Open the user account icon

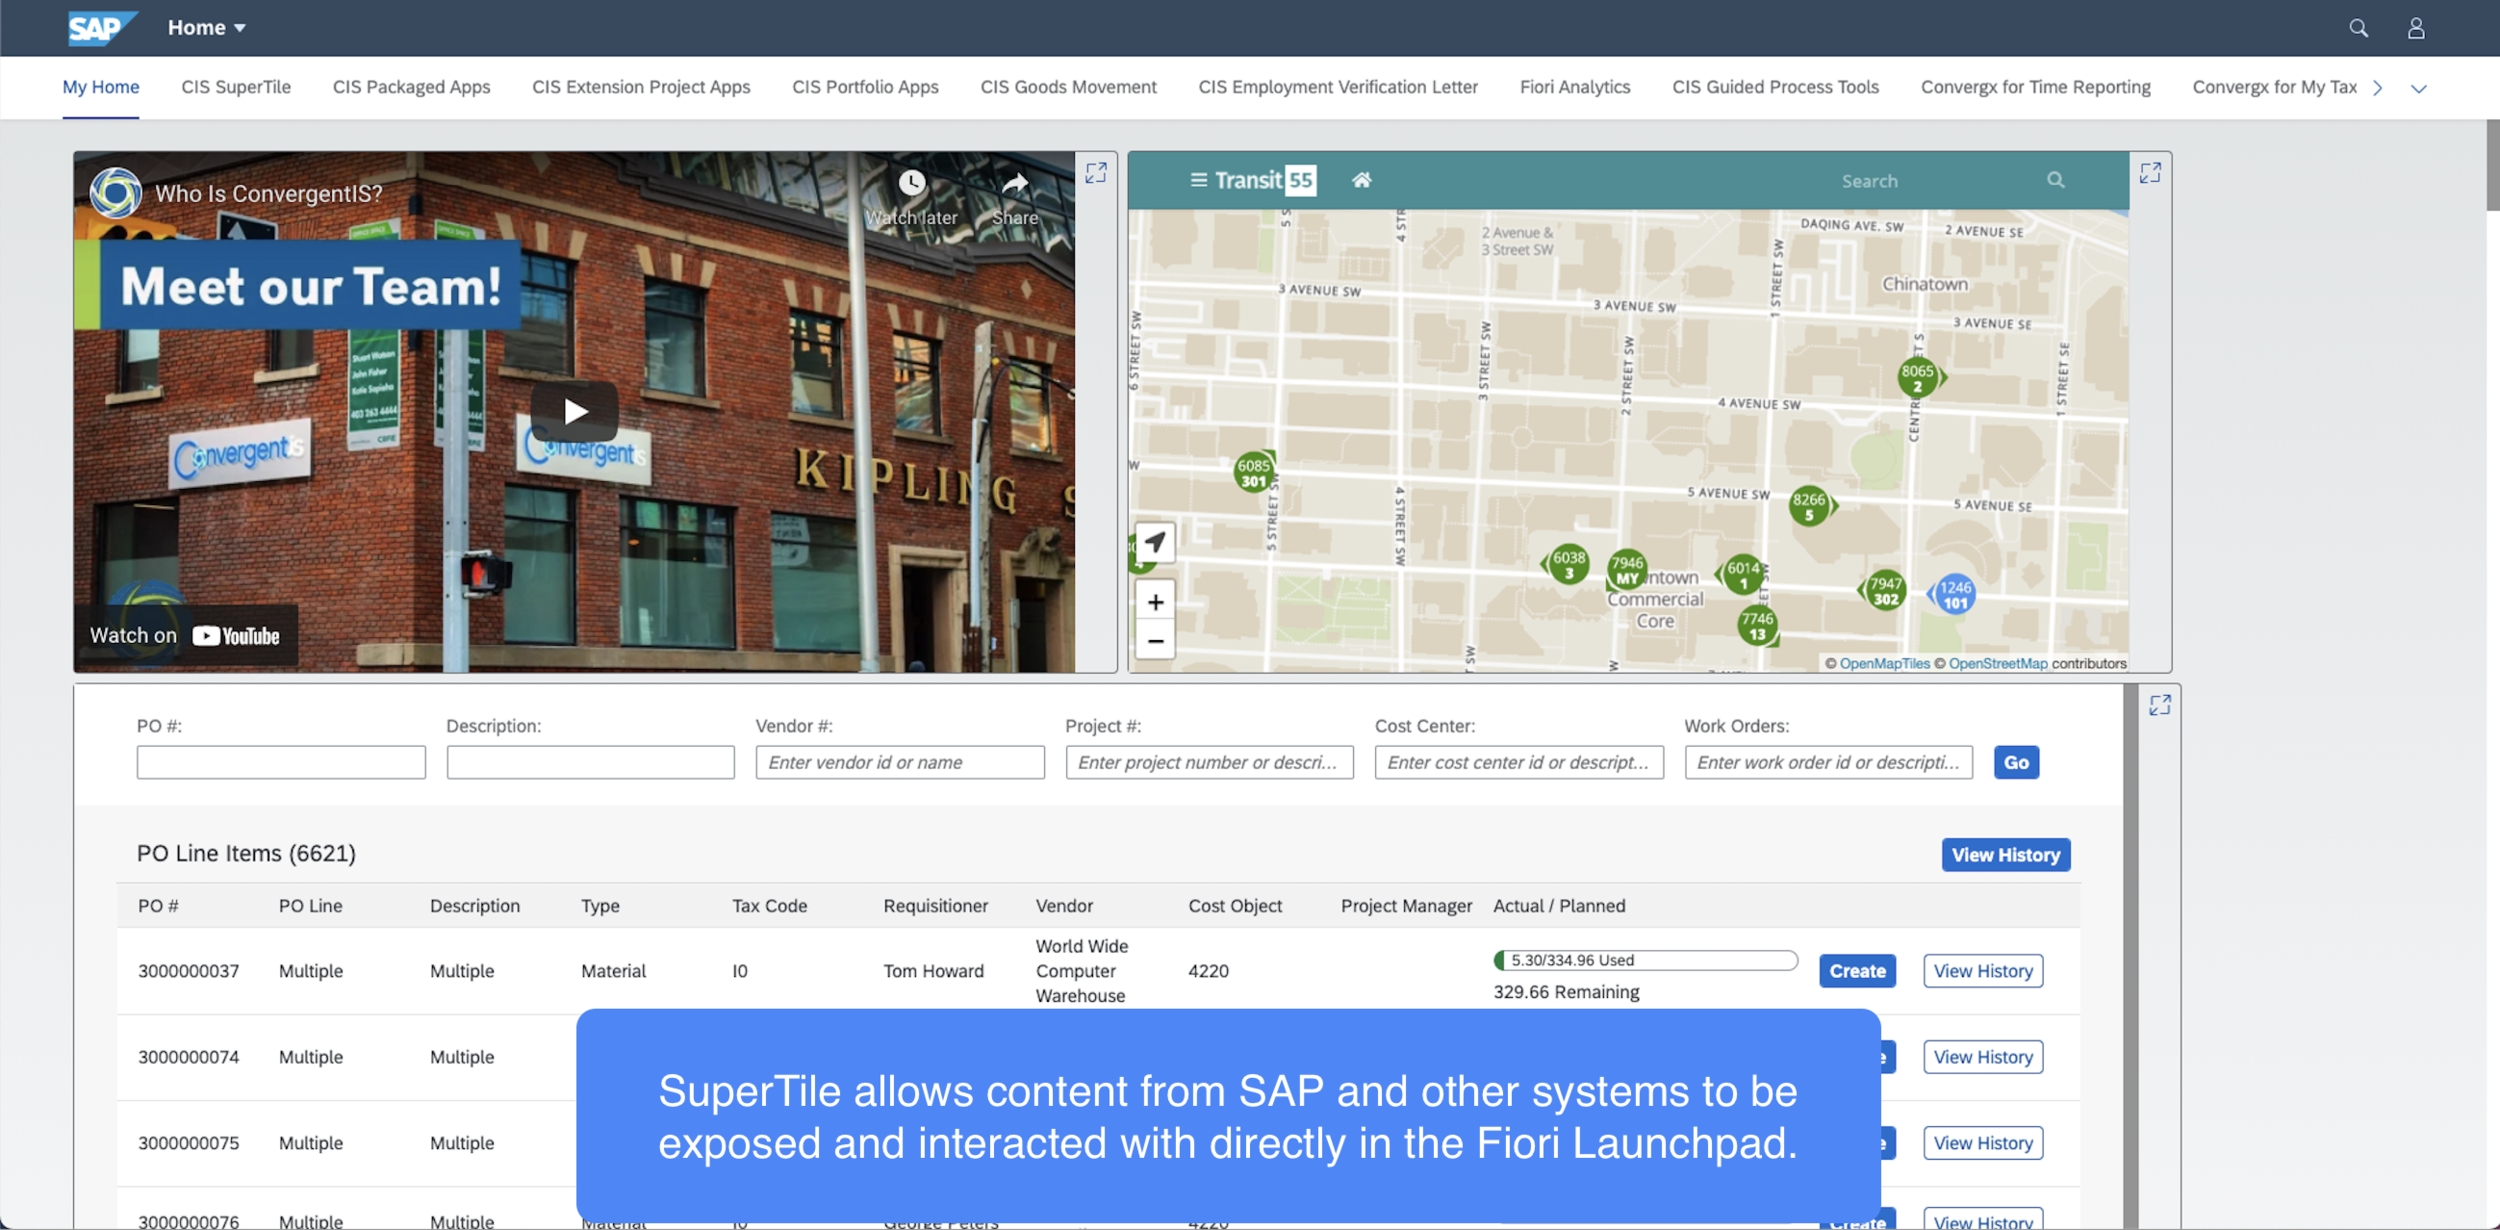(2416, 27)
